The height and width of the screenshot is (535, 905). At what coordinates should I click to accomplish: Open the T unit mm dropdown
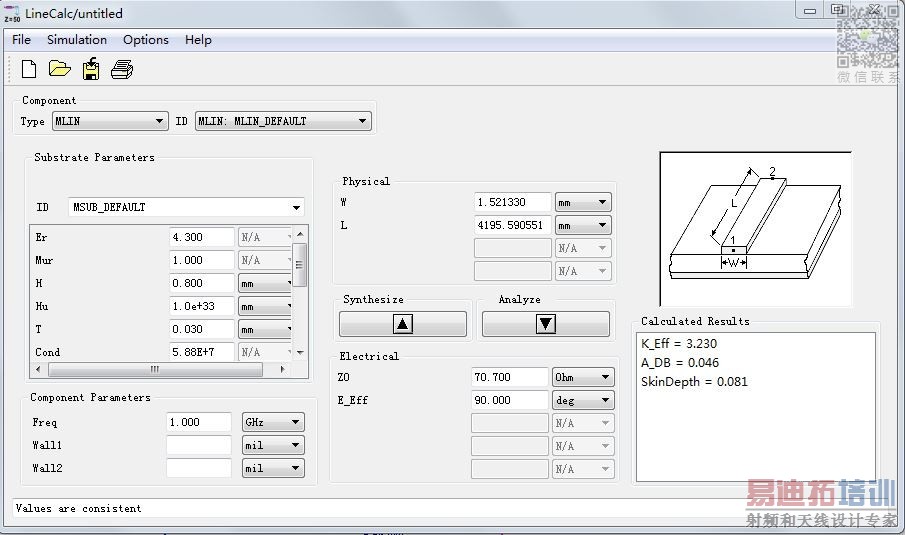[265, 330]
